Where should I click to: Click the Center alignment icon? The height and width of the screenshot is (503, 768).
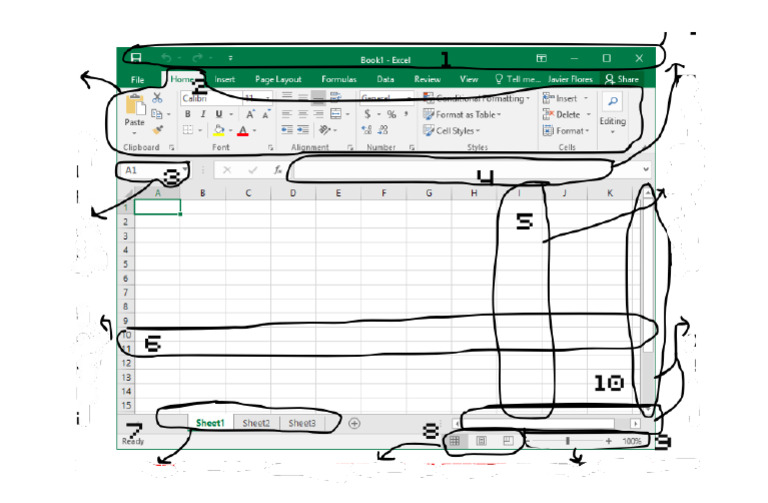coord(303,114)
